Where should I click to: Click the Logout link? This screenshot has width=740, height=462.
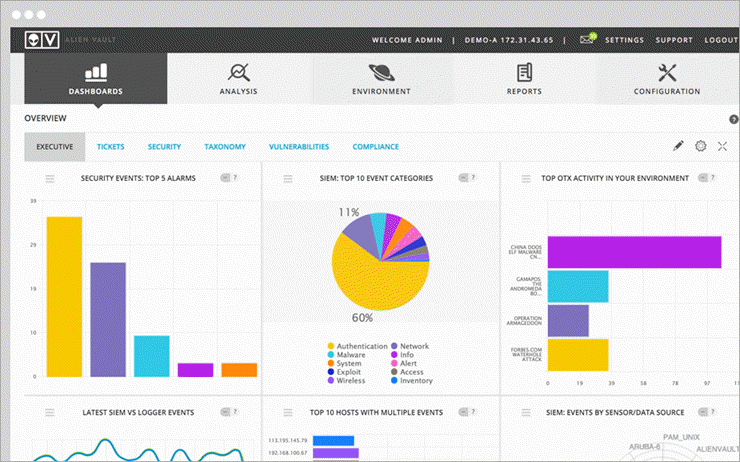[720, 40]
